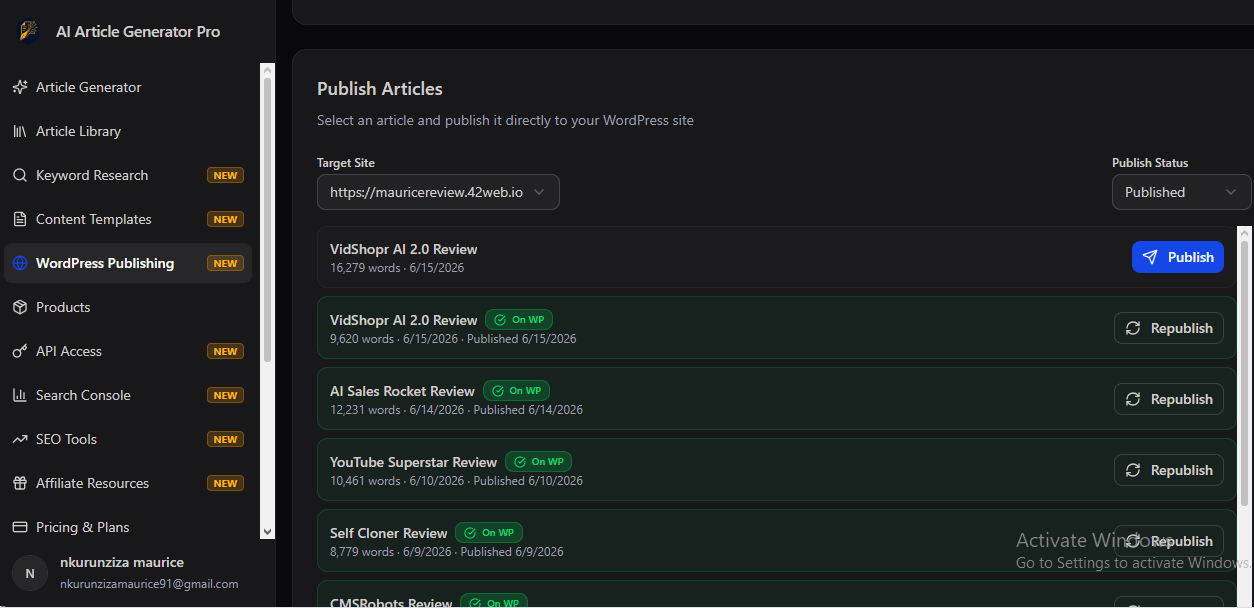Select Content Templates in sidebar
This screenshot has height=608, width=1254.
tap(128, 219)
